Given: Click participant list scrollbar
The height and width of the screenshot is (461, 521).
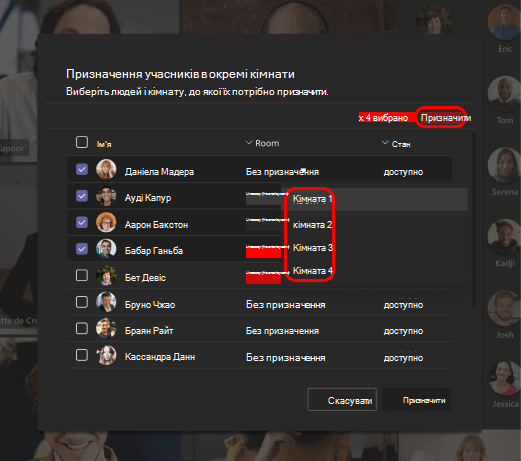Looking at the screenshot, I should pos(474,219).
